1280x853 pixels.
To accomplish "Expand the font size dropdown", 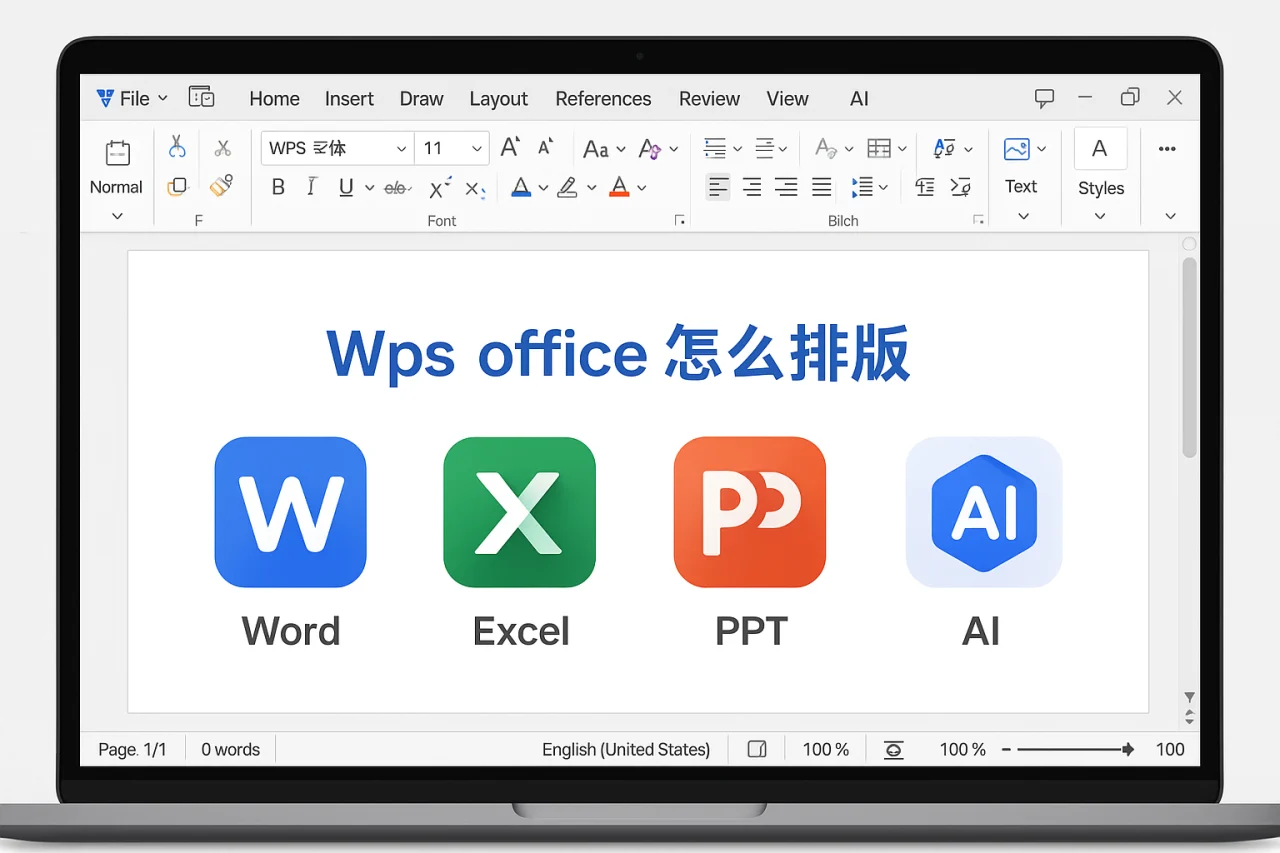I will 476,148.
